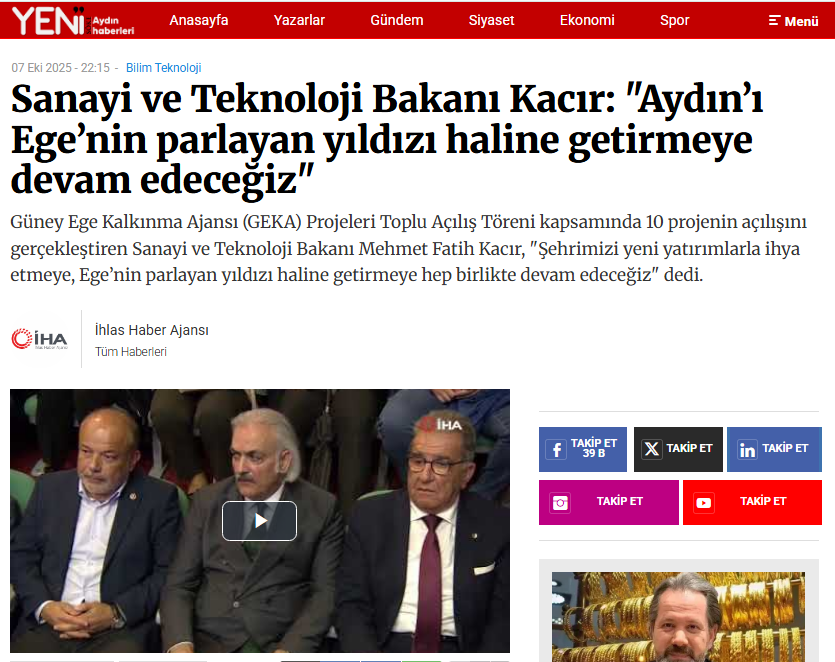Click the YouTube Takip Et button
The width and height of the screenshot is (835, 662).
752,502
